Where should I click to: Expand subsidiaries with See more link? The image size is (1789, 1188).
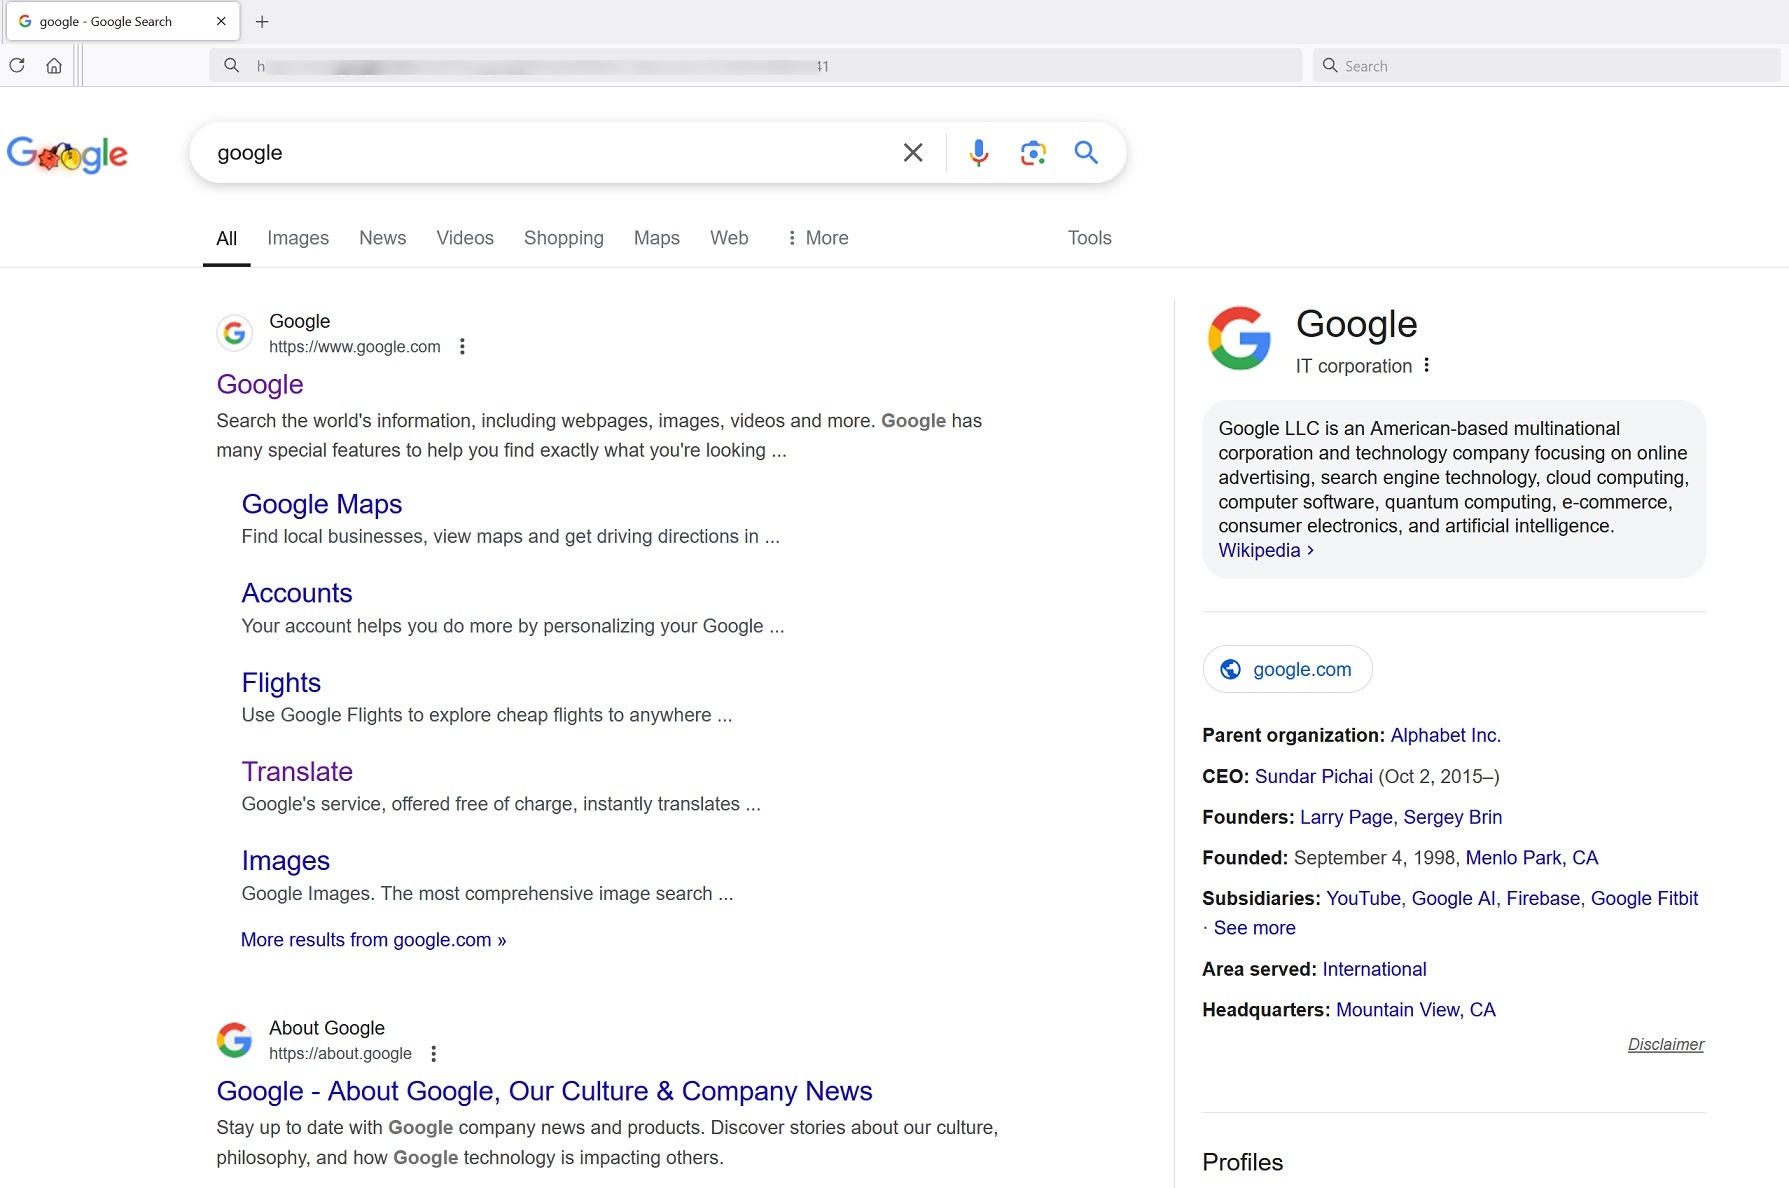[1254, 928]
